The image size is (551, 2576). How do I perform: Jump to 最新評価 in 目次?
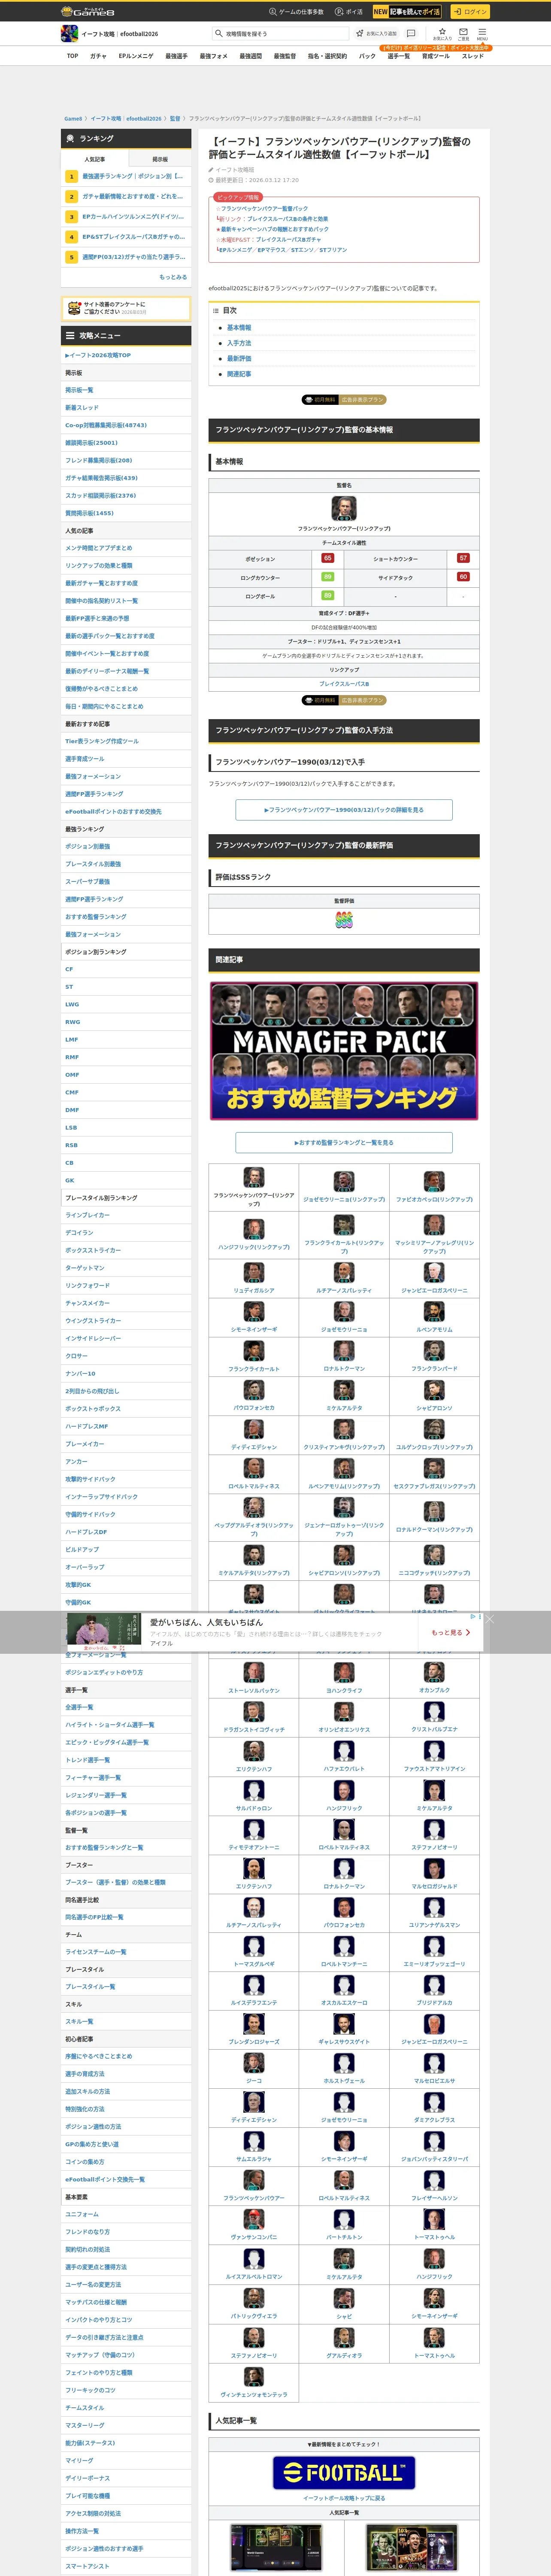click(239, 358)
